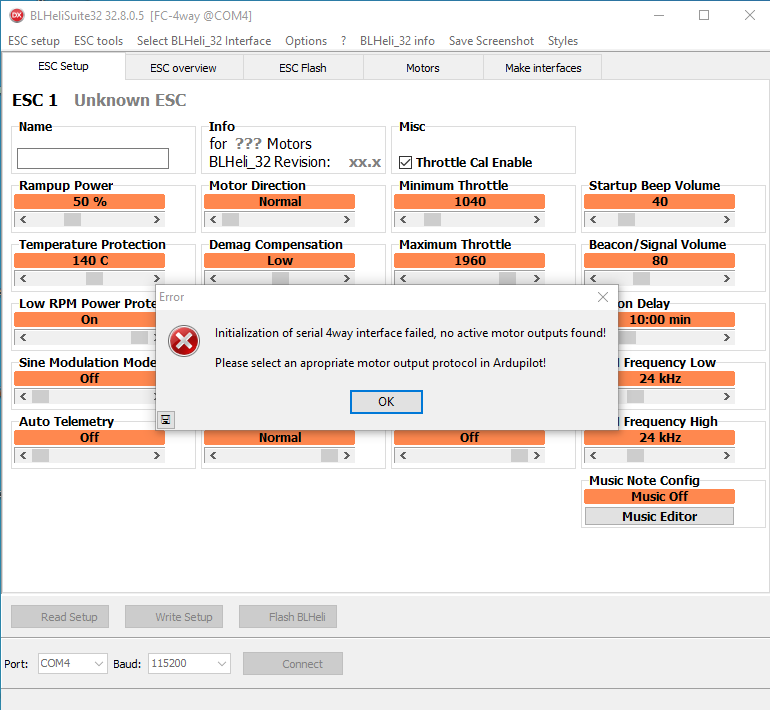Click Temperature Protection slider left arrow
The width and height of the screenshot is (770, 710).
point(23,278)
